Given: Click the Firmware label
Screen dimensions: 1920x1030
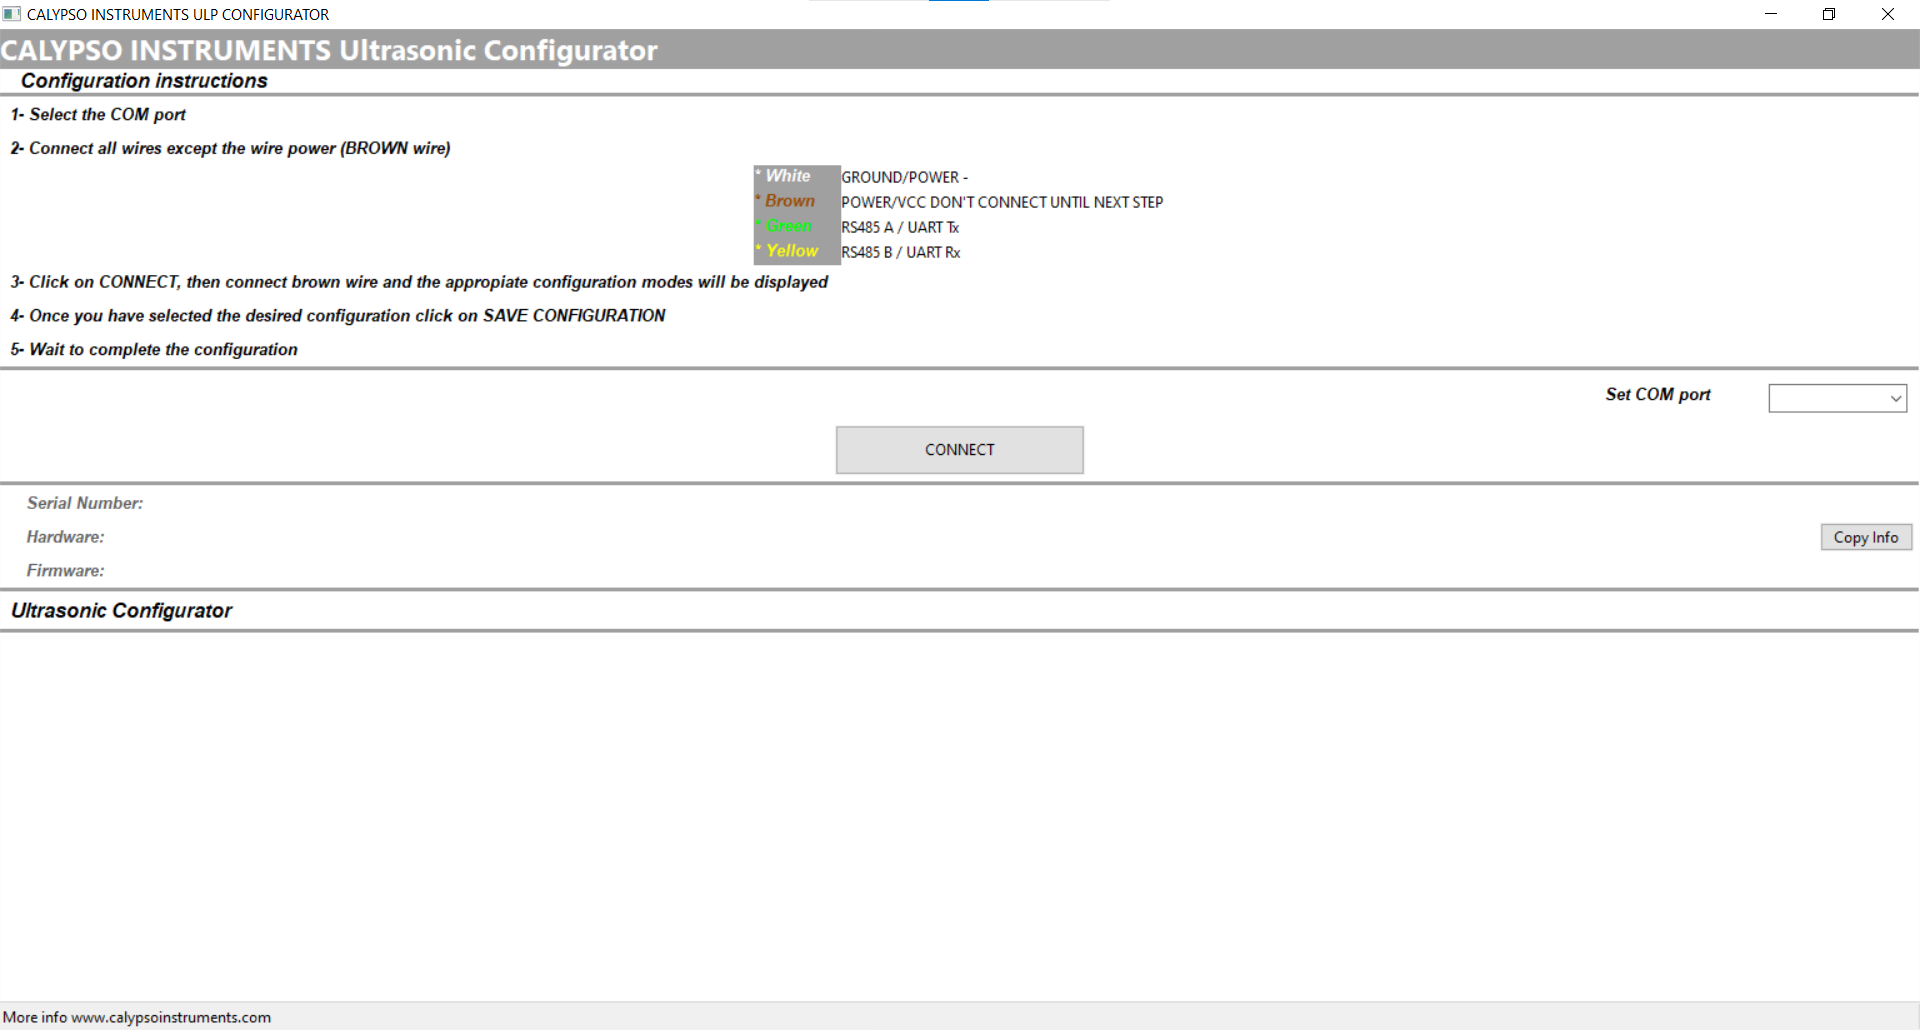Looking at the screenshot, I should tap(65, 571).
